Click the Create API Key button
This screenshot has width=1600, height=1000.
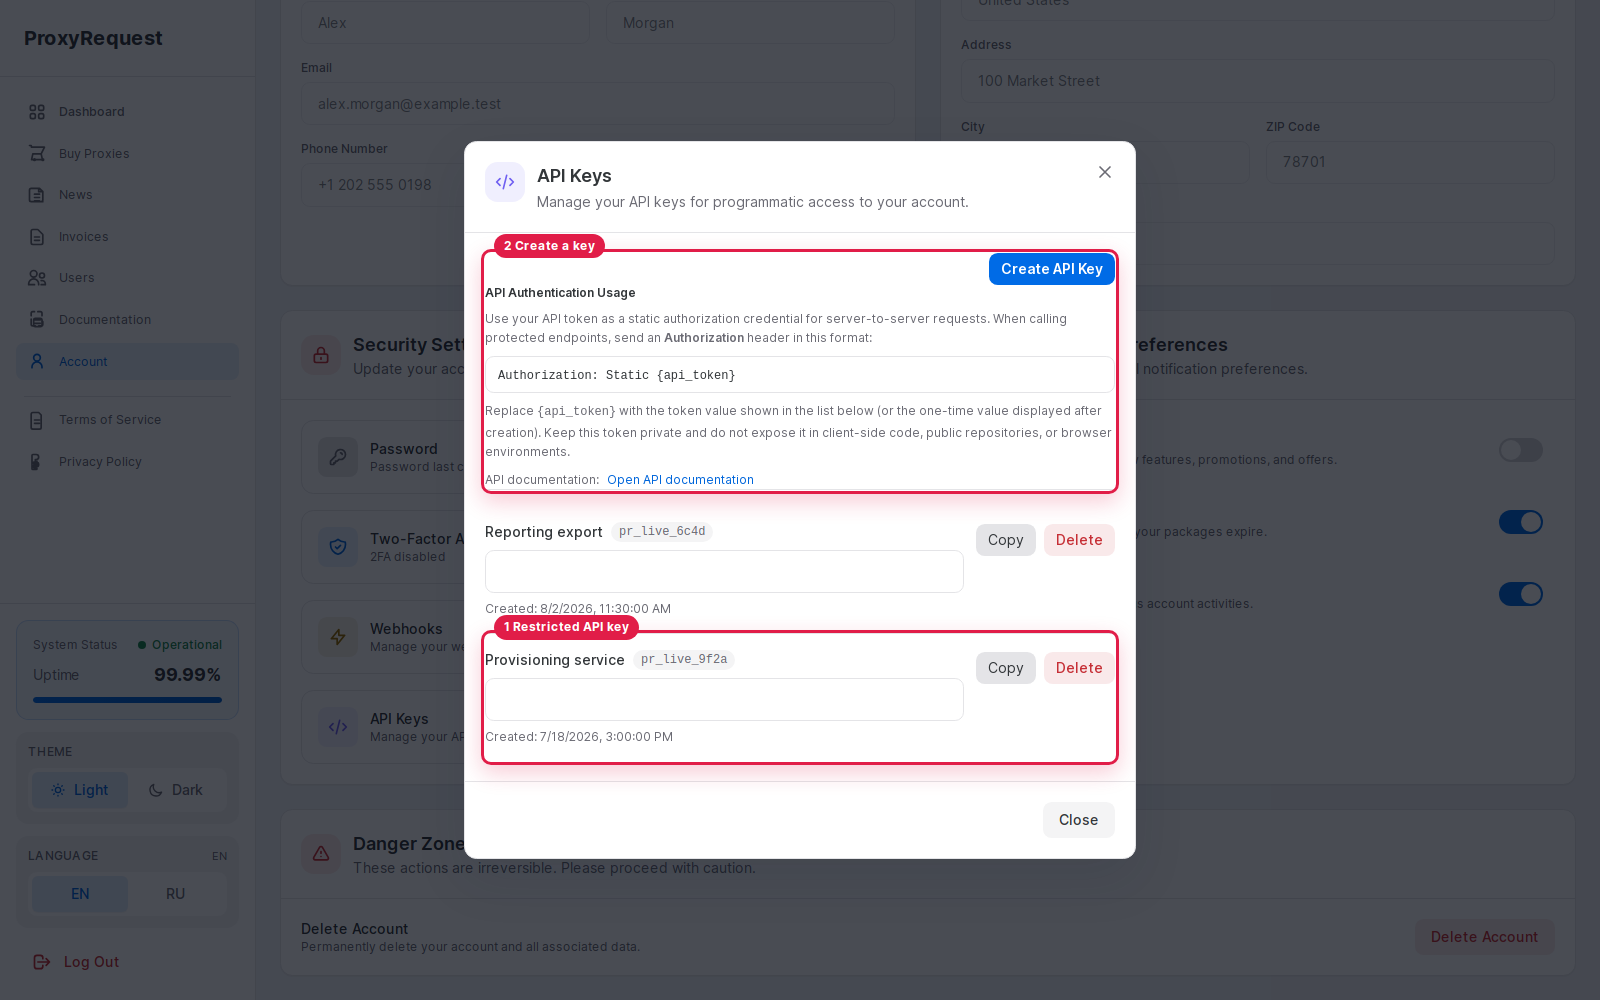tap(1052, 269)
